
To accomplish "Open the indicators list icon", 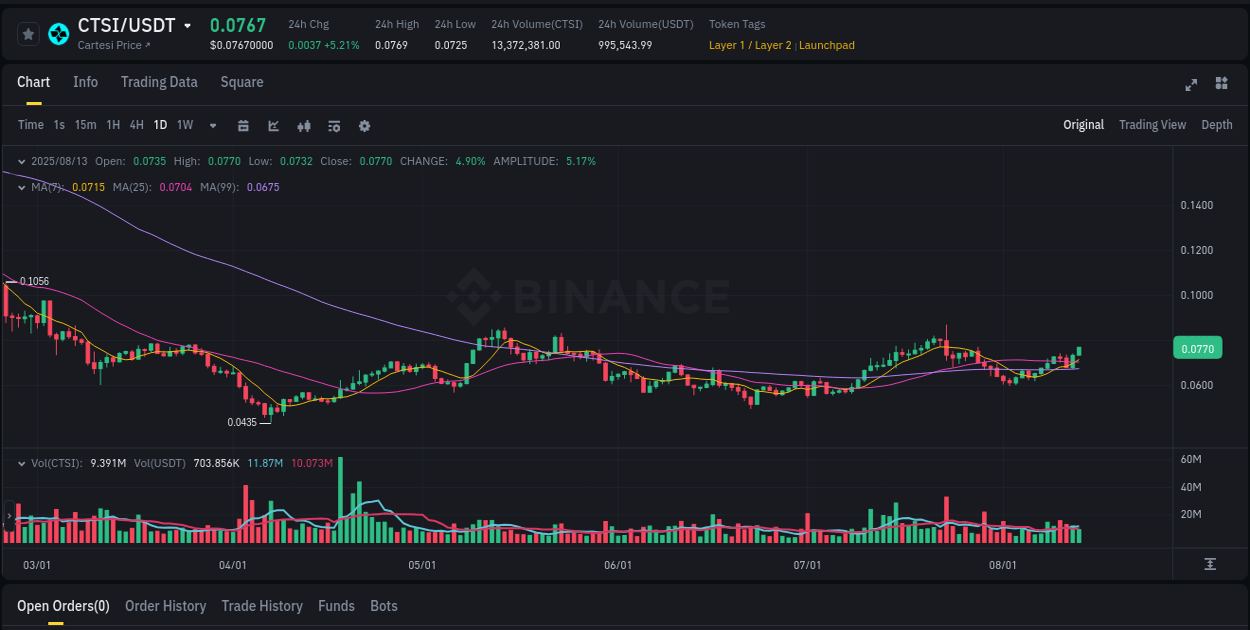I will 333,125.
